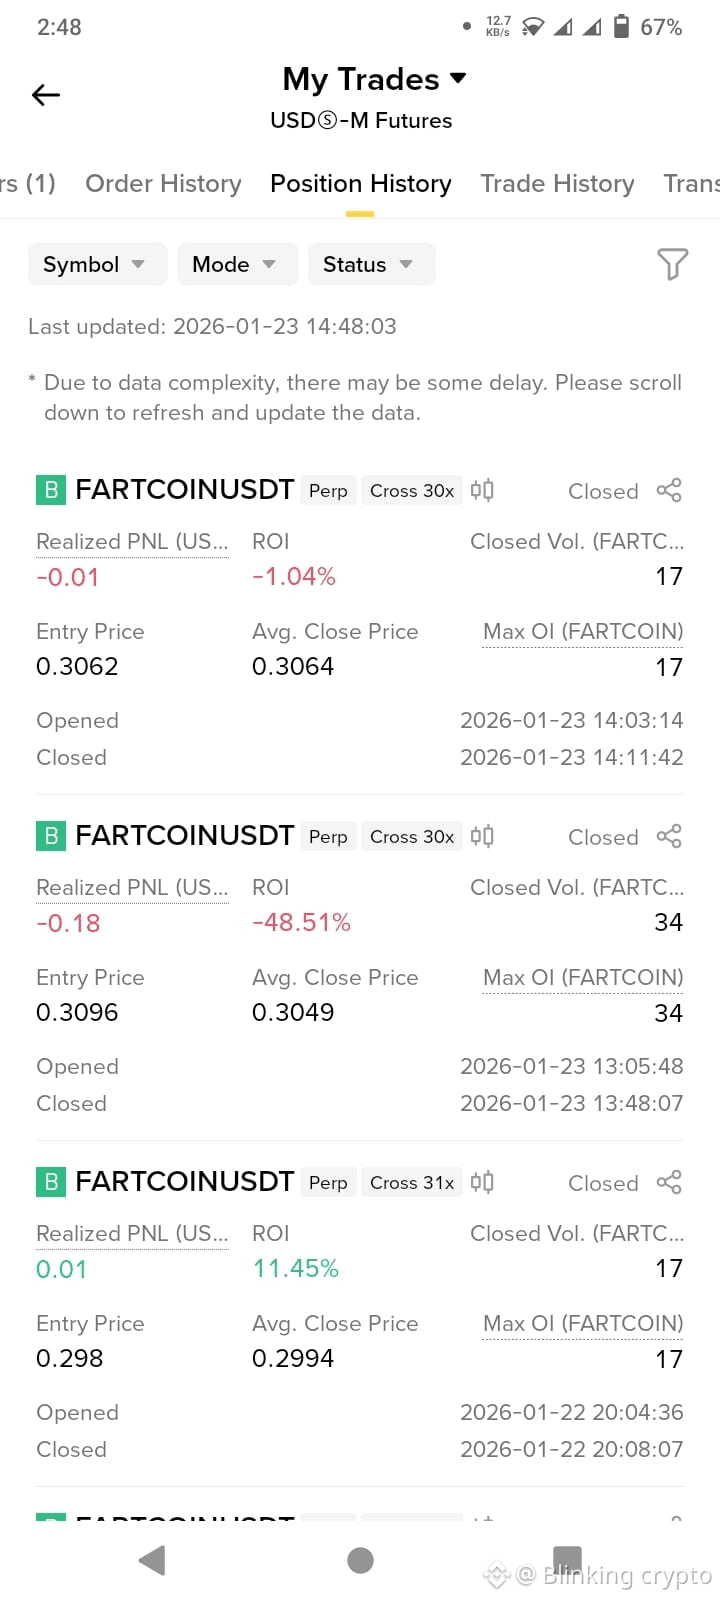
Task: Share the first FARTCOINUSDT closed position
Action: pyautogui.click(x=669, y=490)
